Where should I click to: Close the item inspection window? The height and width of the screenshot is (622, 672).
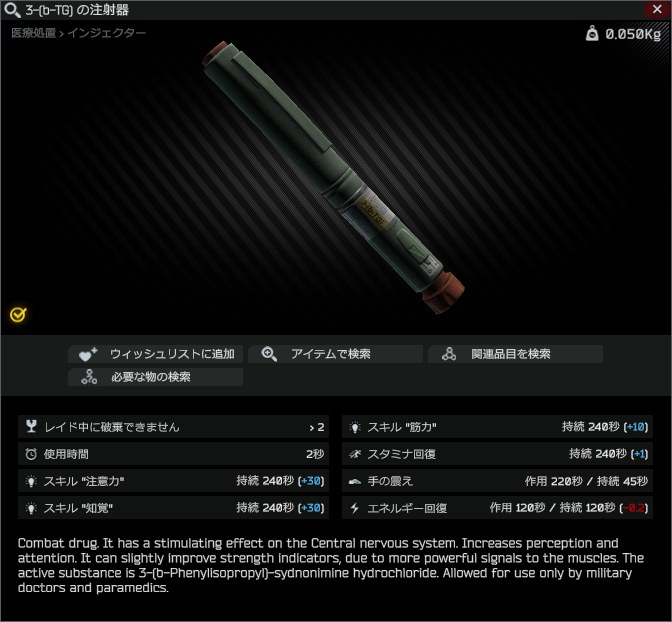point(657,9)
